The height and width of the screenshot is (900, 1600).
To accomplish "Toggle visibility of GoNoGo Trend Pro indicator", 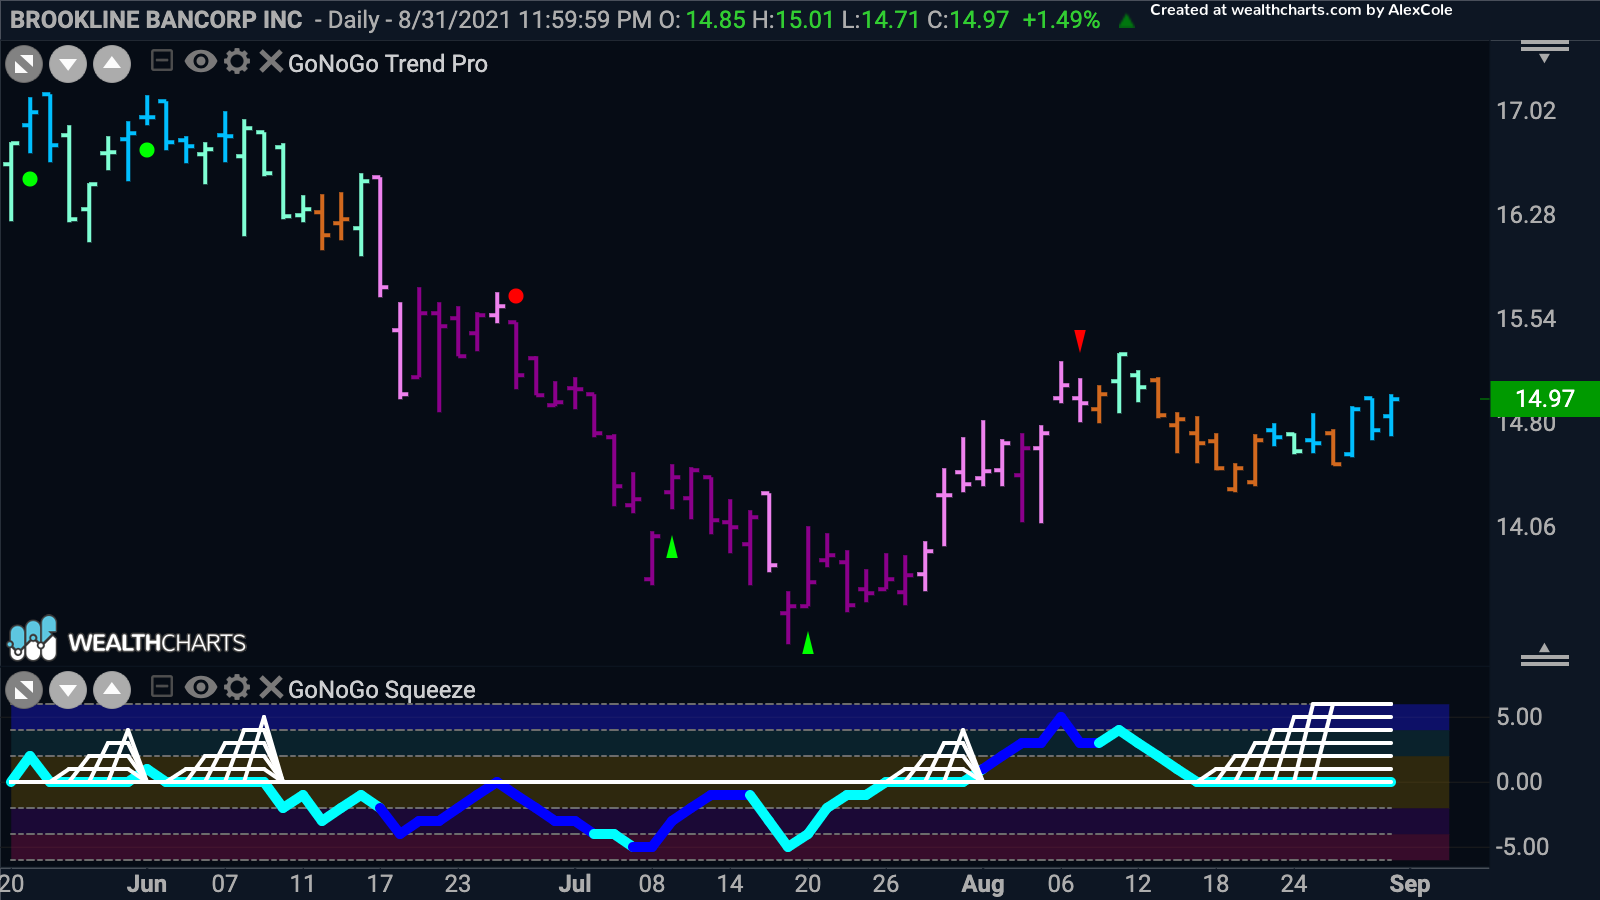I will [200, 62].
